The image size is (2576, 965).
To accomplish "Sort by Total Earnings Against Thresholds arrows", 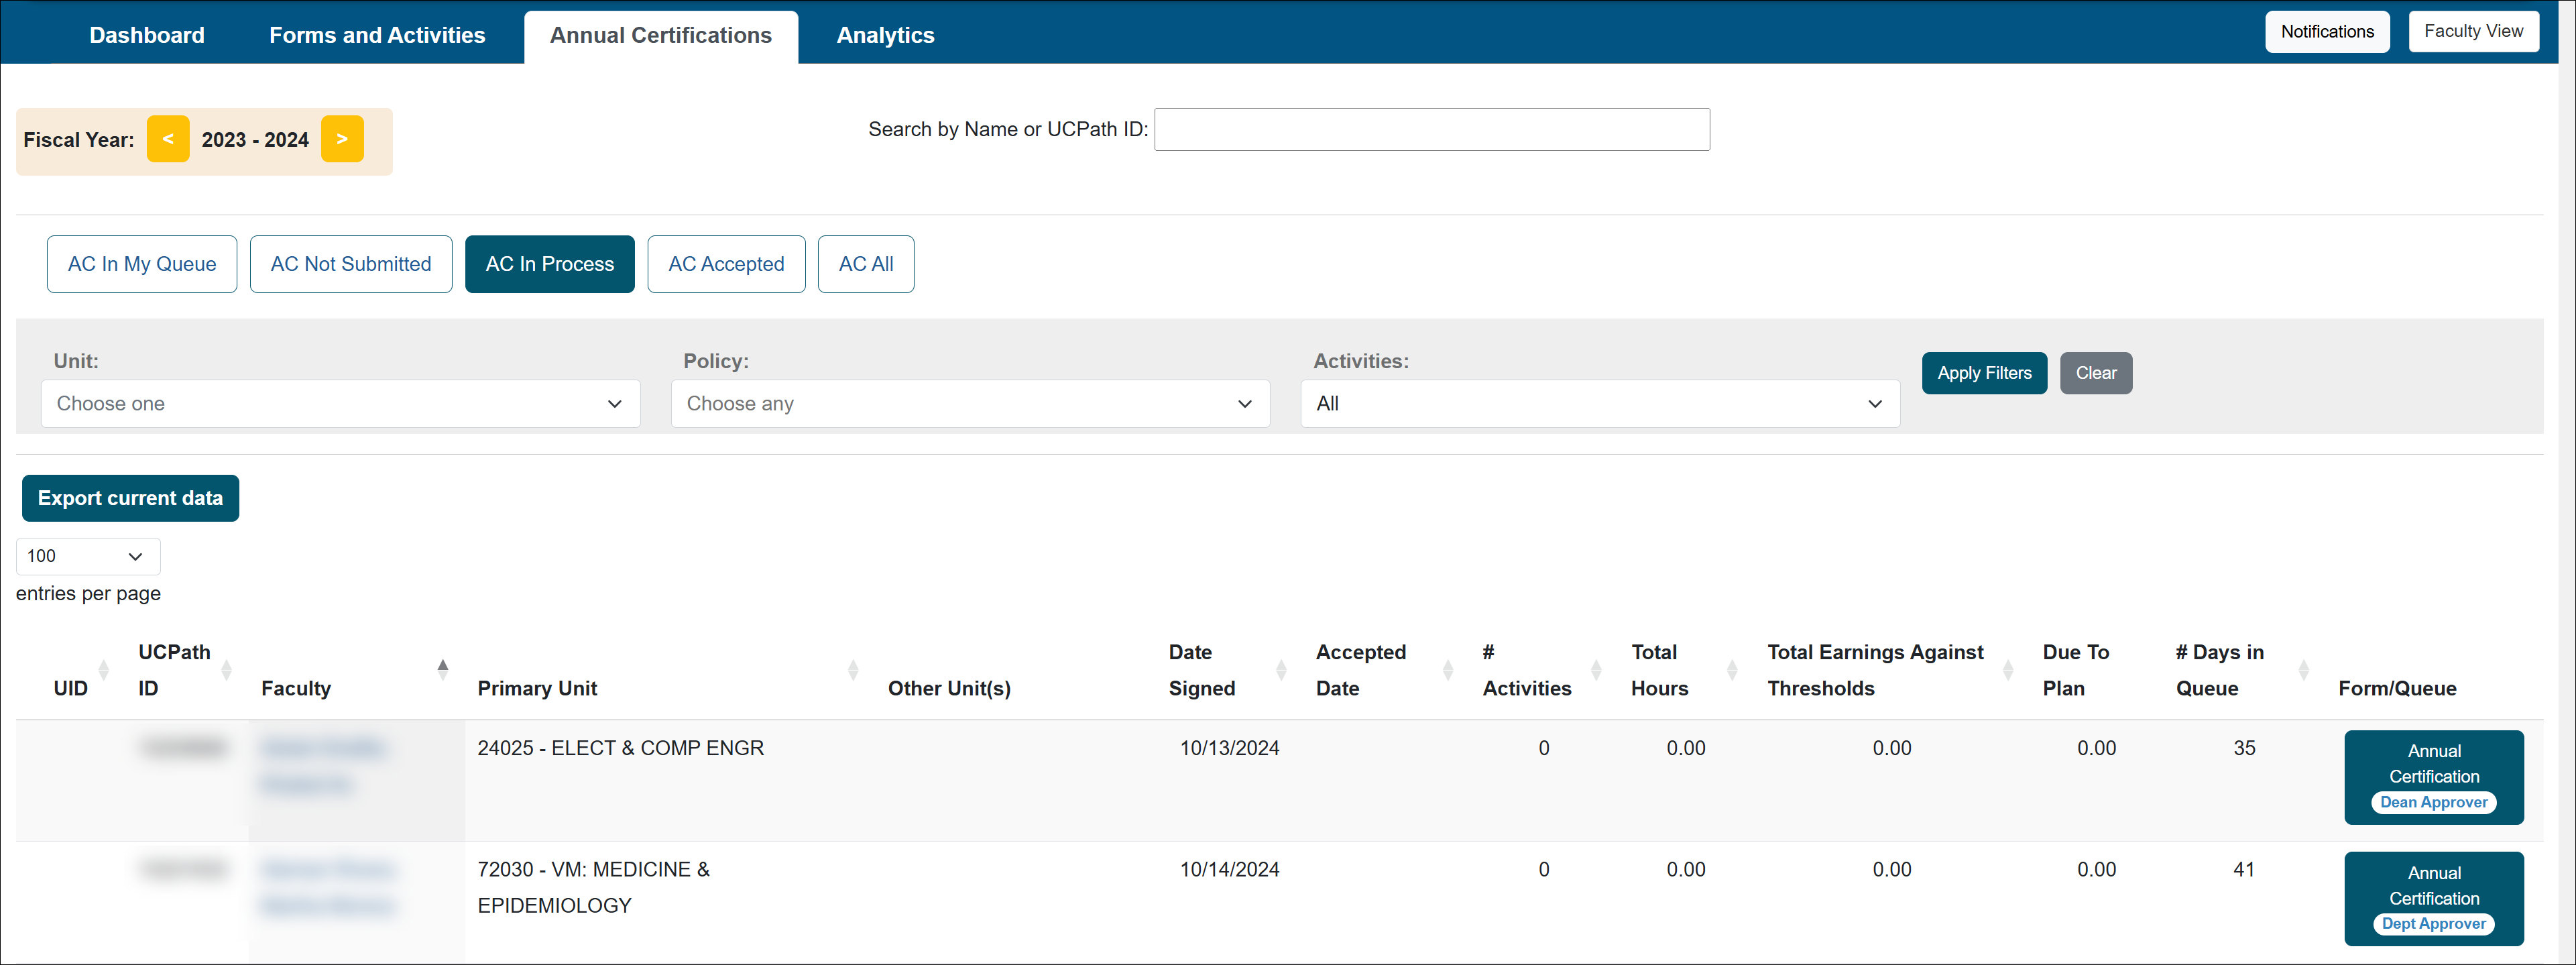I will coord(2008,670).
